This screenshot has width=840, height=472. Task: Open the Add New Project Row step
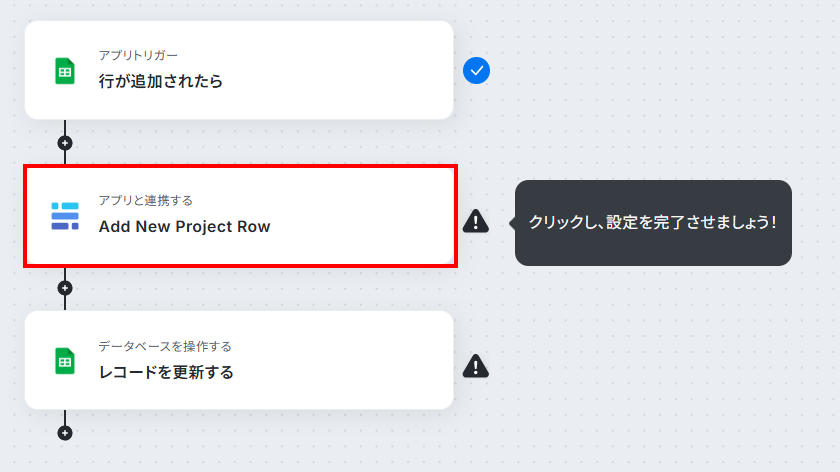point(240,216)
